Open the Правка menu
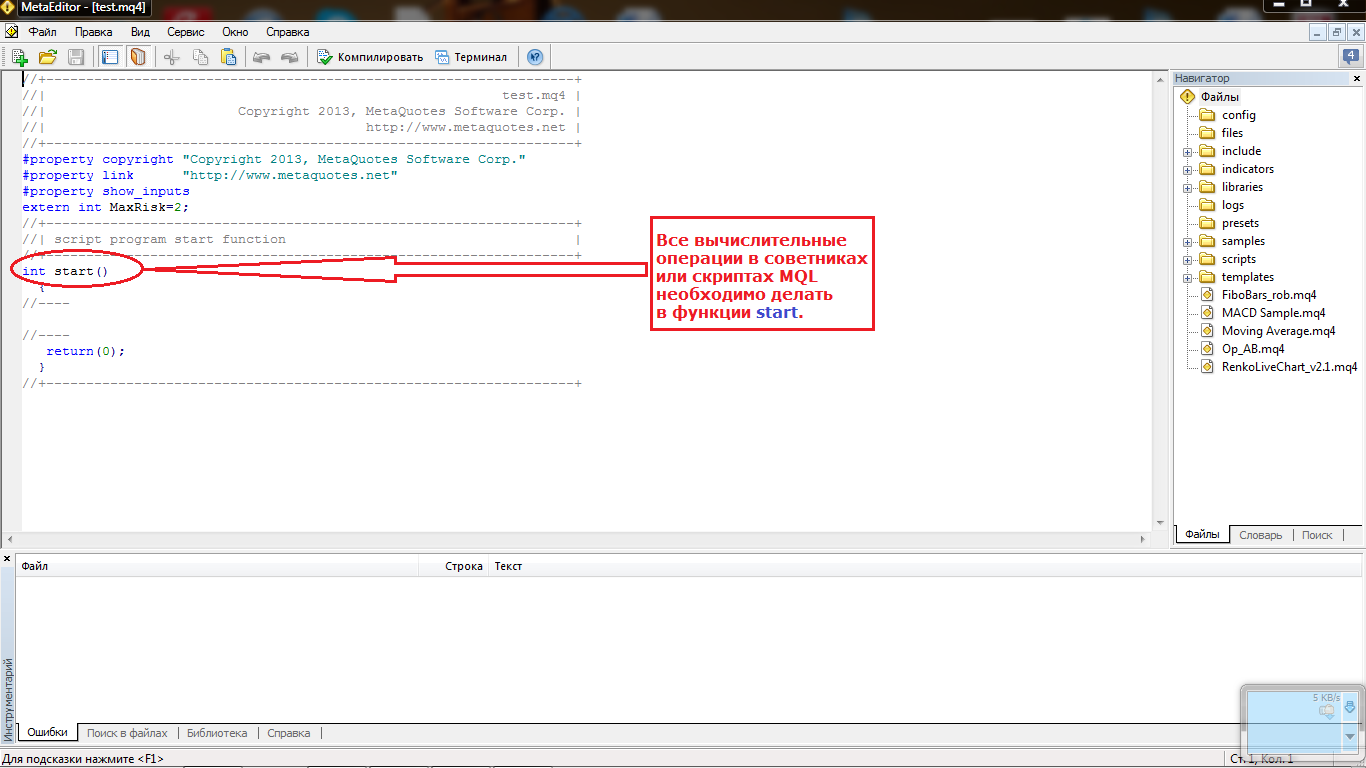1366x768 pixels. click(94, 32)
